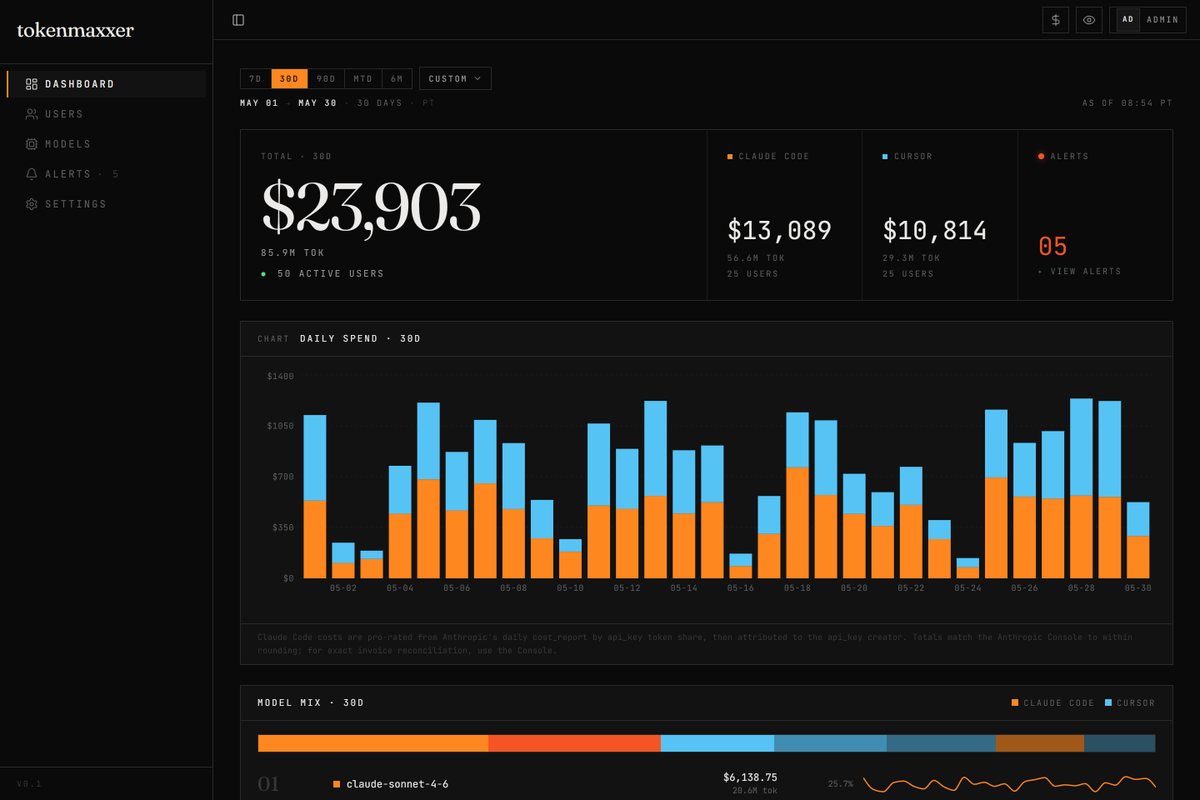Click the light blue Model Mix segment
Screen dimensions: 1200x800
coord(717,743)
